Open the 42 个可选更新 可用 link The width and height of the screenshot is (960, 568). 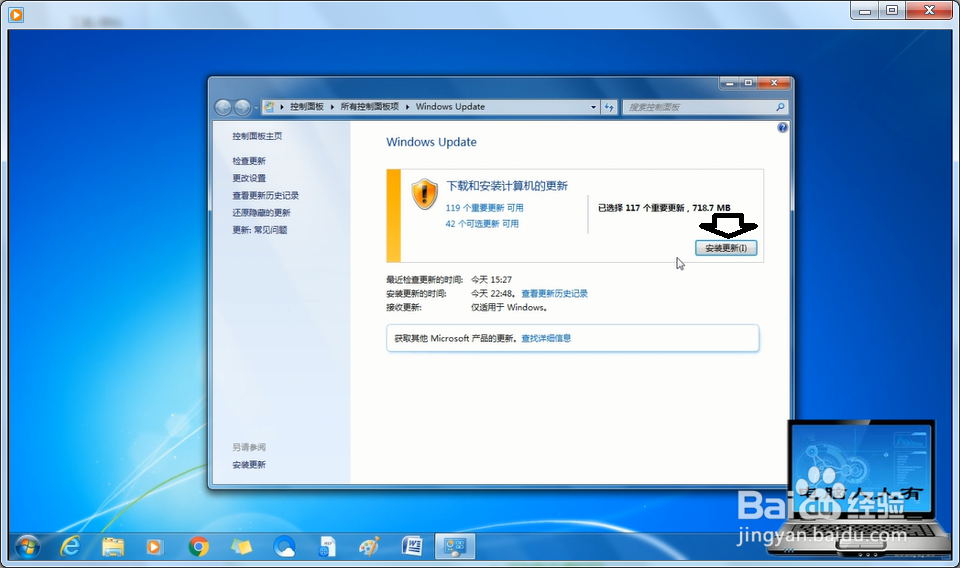click(482, 224)
